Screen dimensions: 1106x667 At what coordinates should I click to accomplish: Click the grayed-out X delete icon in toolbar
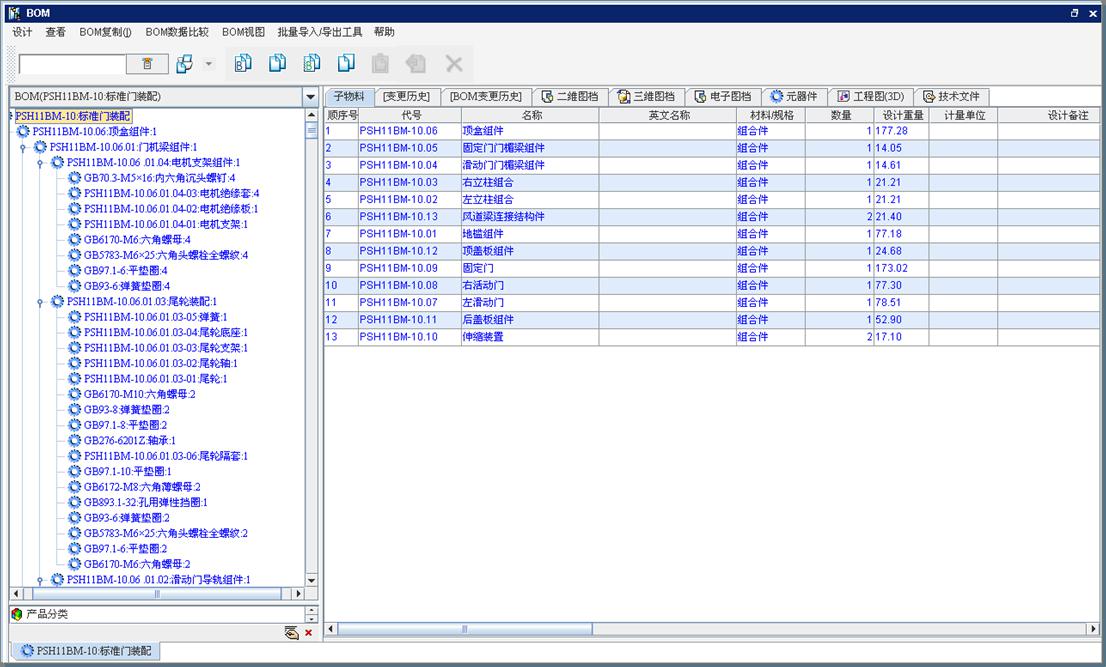tap(454, 64)
